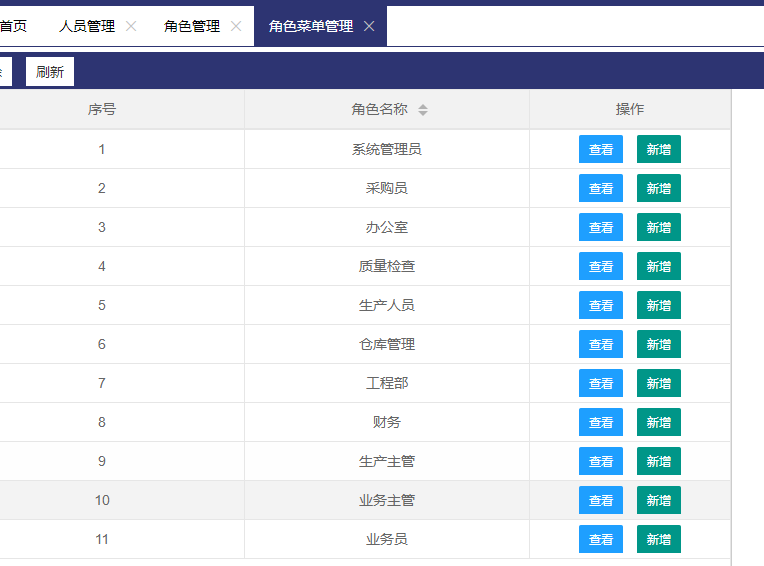Select the 系统管理员 role name cell
The image size is (764, 566).
point(387,149)
